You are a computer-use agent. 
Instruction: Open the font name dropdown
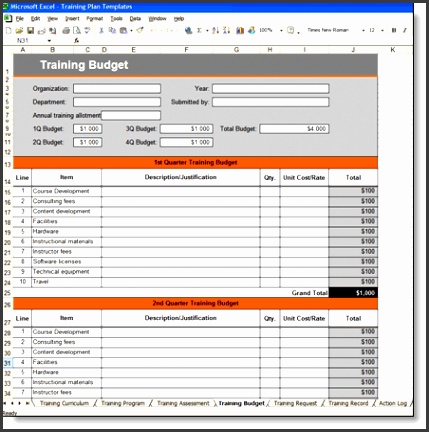363,31
